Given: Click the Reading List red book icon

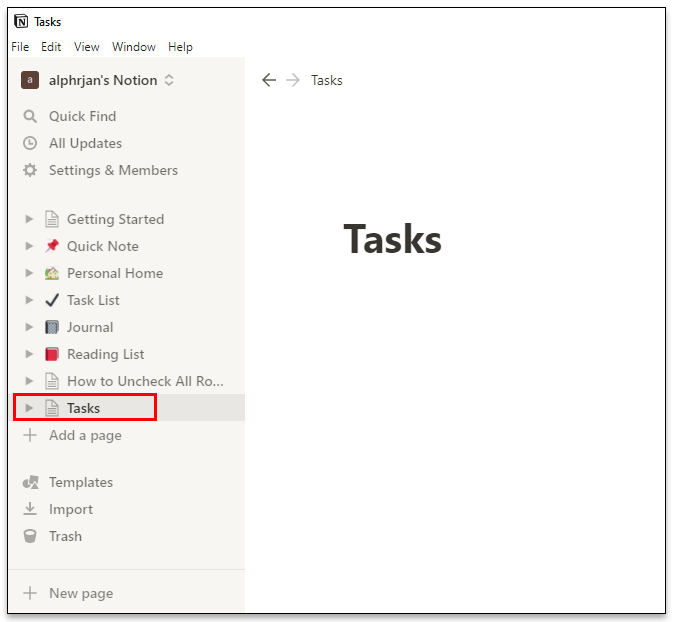Looking at the screenshot, I should pyautogui.click(x=52, y=354).
